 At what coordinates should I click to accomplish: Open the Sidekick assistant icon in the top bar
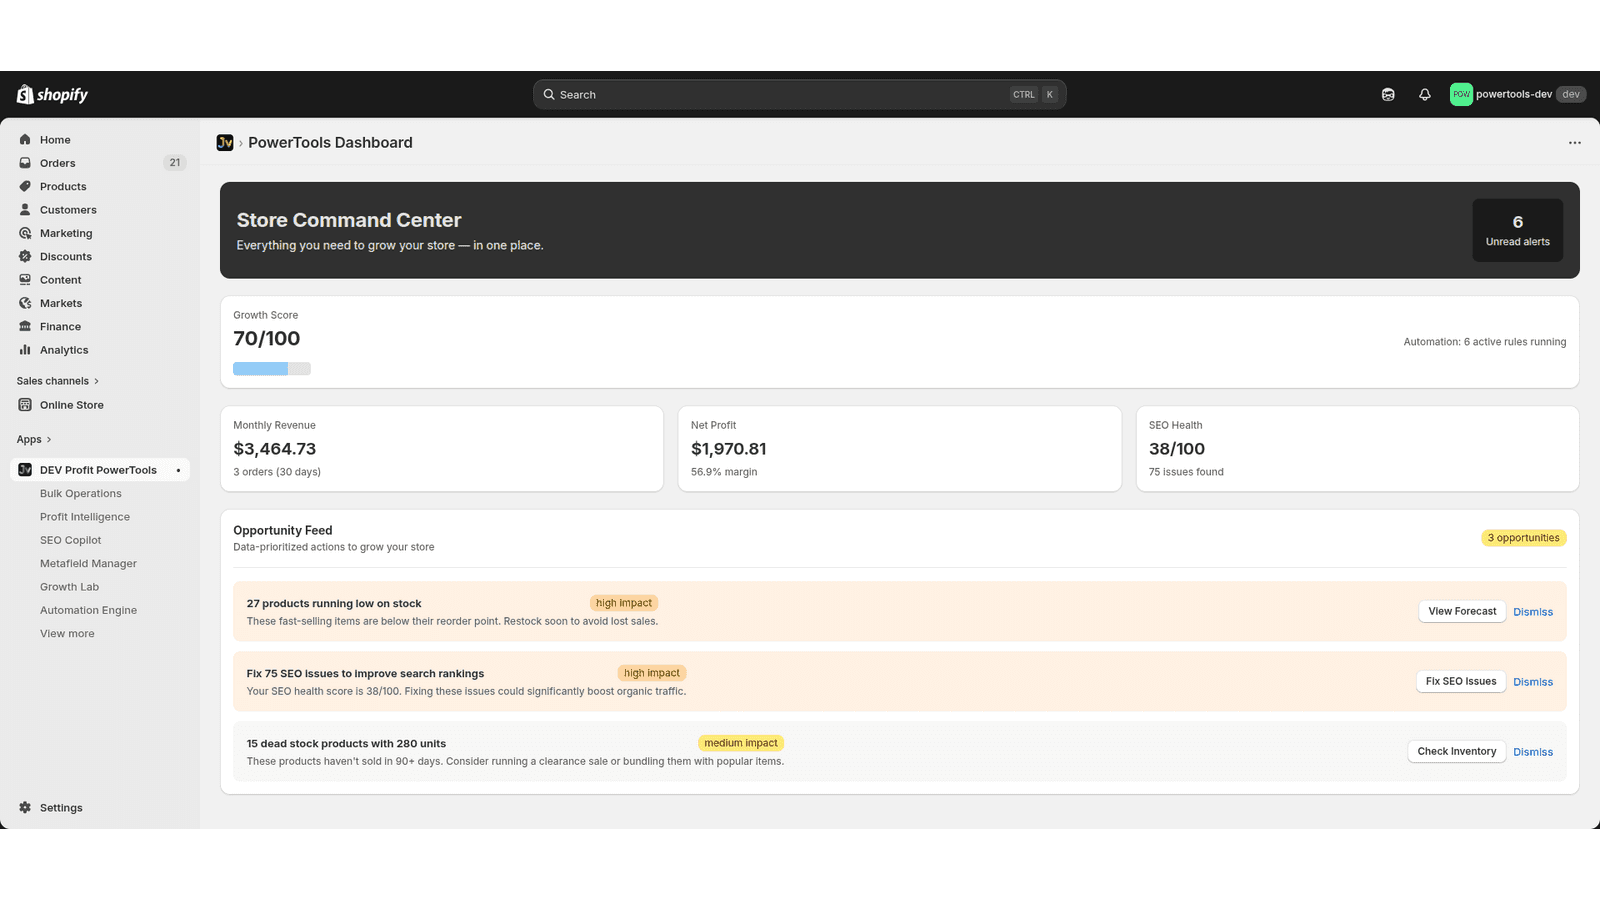point(1388,94)
